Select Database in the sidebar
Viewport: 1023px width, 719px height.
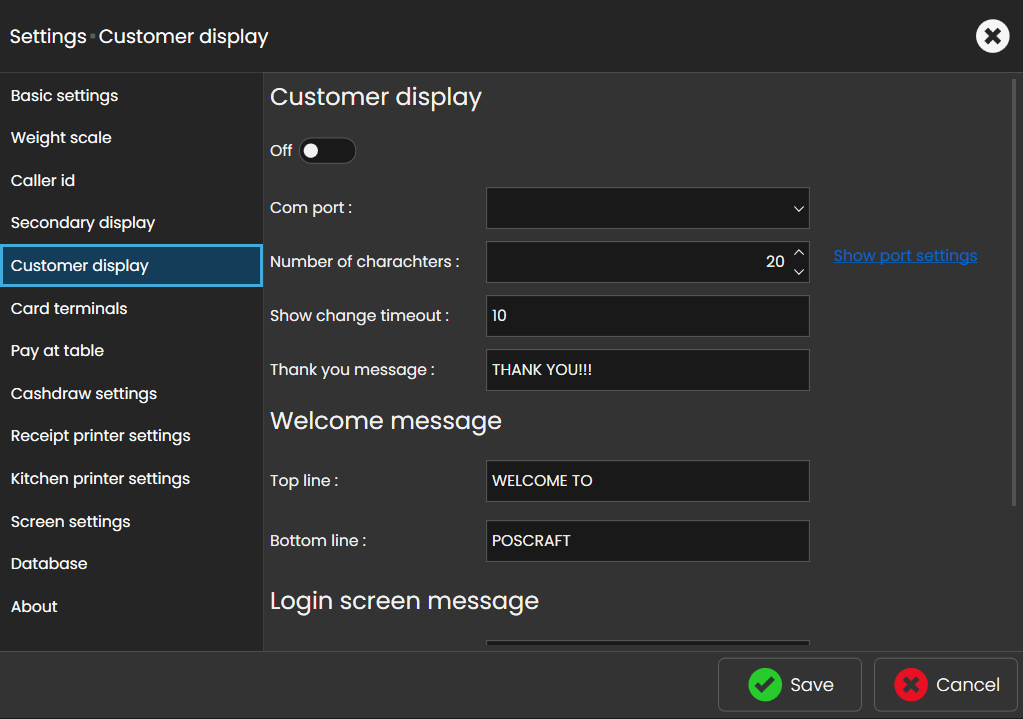pyautogui.click(x=49, y=564)
